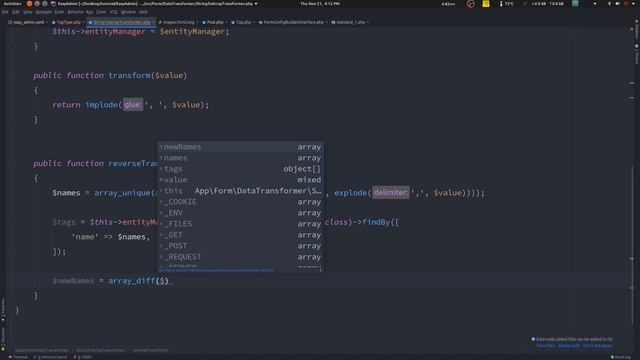The image size is (640, 360).
Task: Click Don't Ask Again link
Action: coord(597,346)
